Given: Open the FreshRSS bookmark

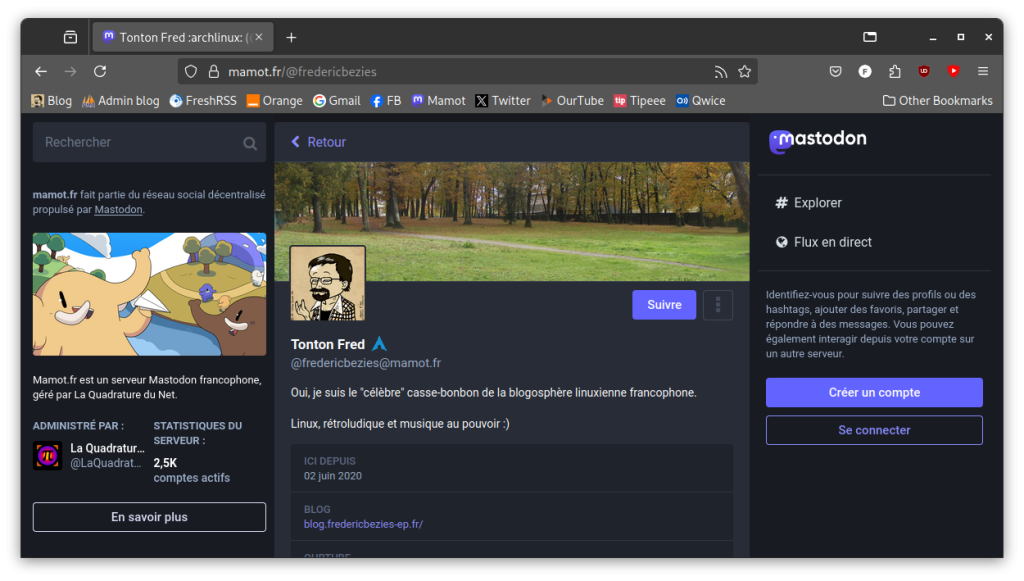Looking at the screenshot, I should click(x=203, y=101).
